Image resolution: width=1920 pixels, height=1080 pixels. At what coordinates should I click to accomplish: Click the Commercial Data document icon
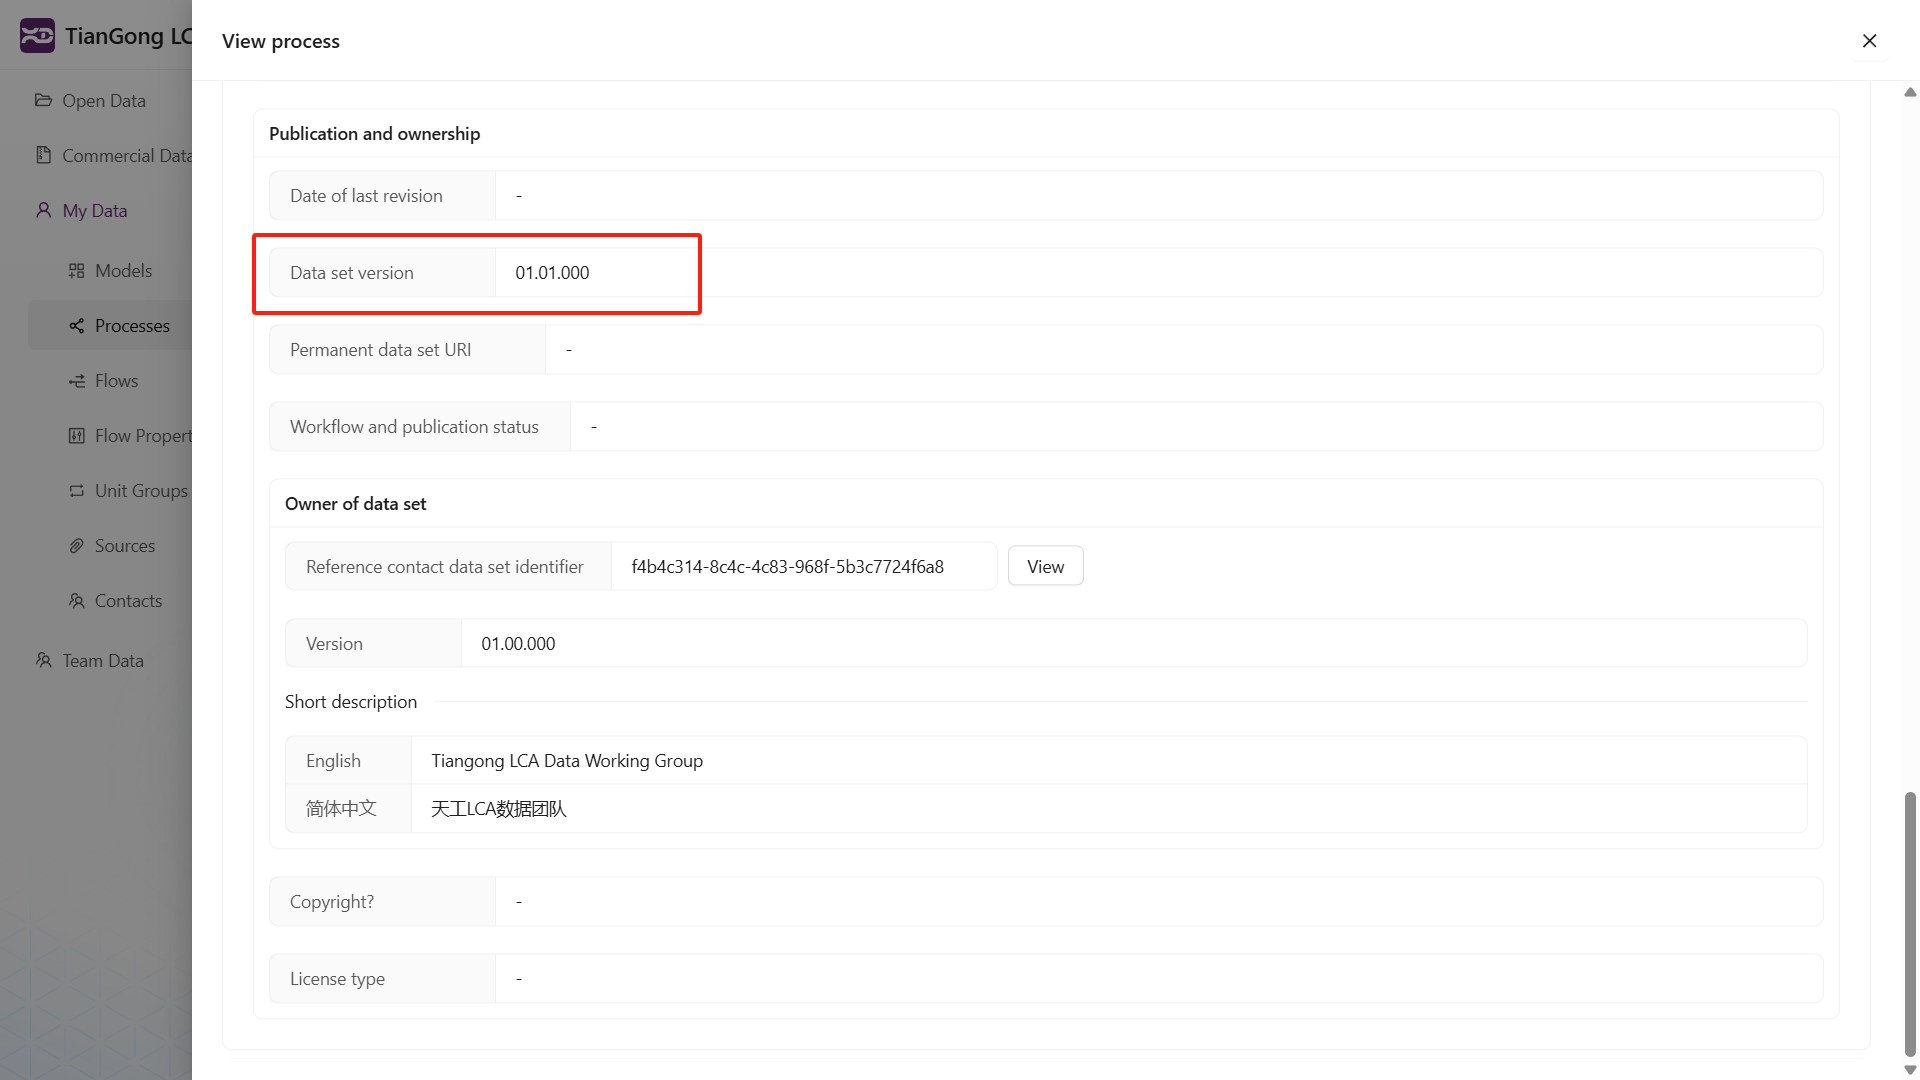pyautogui.click(x=43, y=155)
